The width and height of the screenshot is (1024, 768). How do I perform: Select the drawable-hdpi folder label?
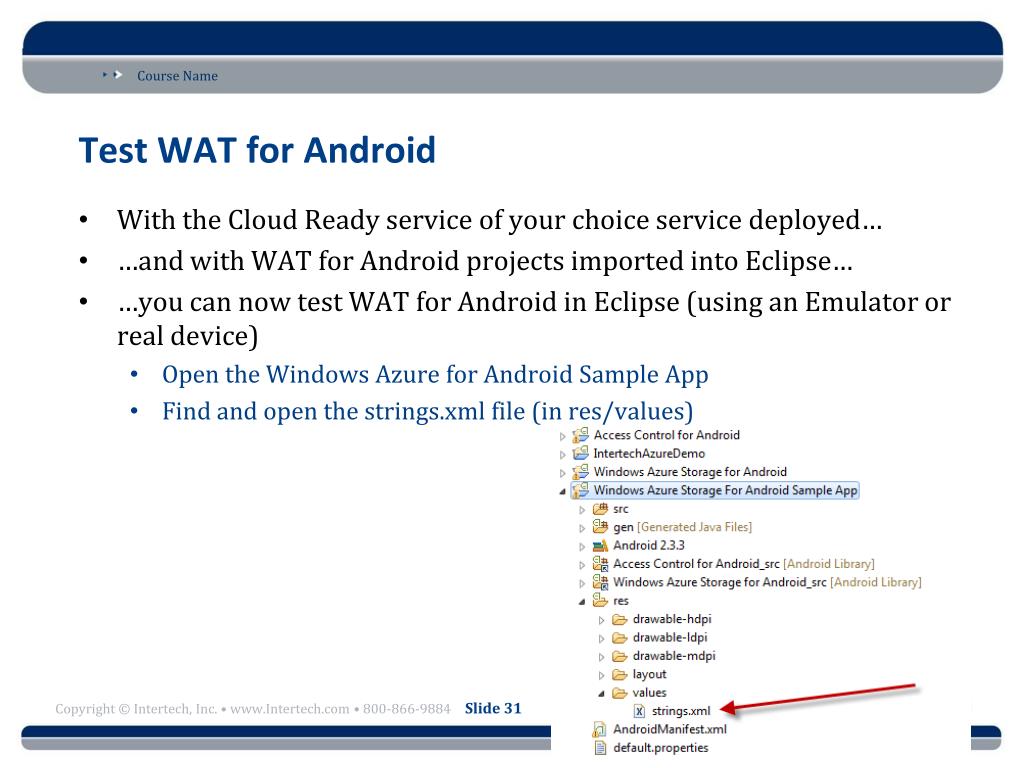[672, 619]
